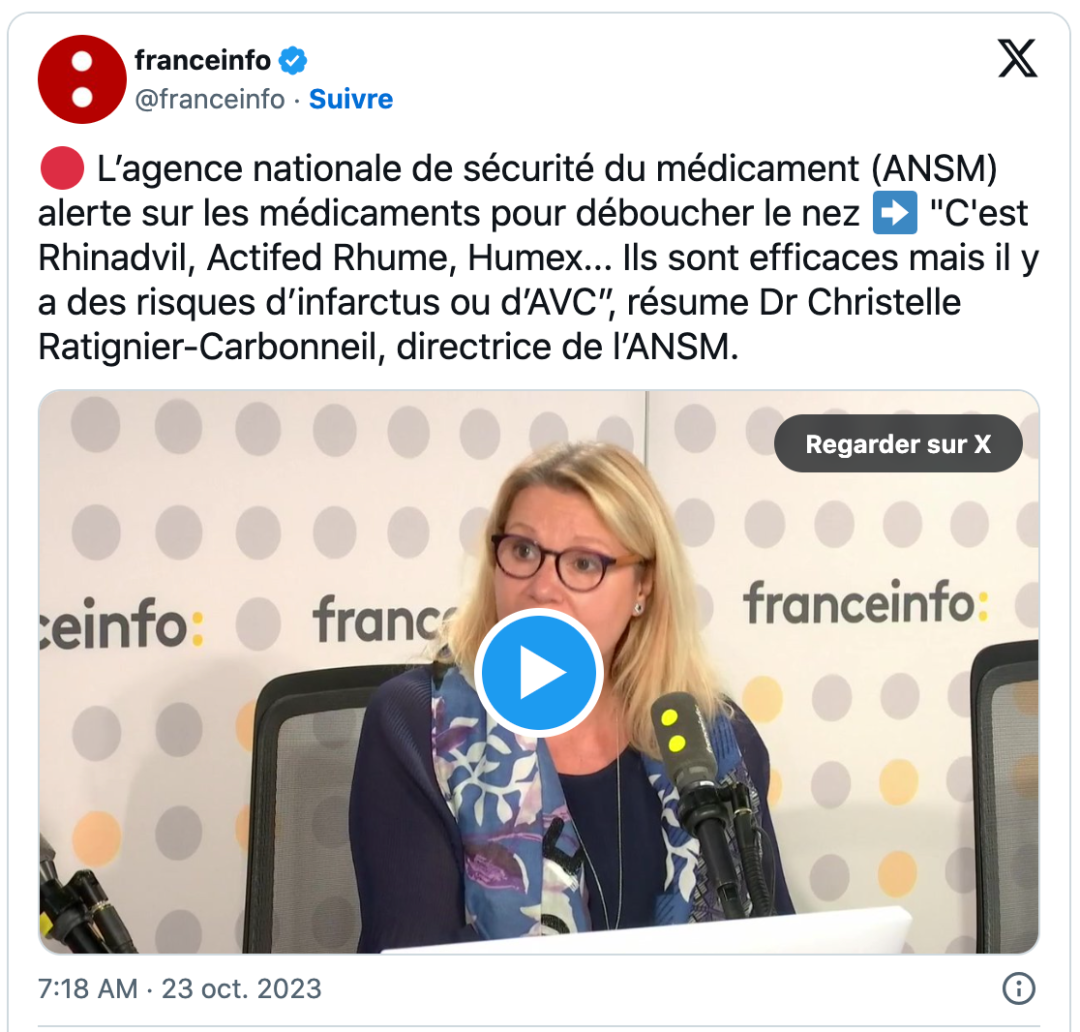Viewport: 1080px width, 1032px height.
Task: Open the 7:18 AM tweet timestamp
Action: pyautogui.click(x=87, y=989)
